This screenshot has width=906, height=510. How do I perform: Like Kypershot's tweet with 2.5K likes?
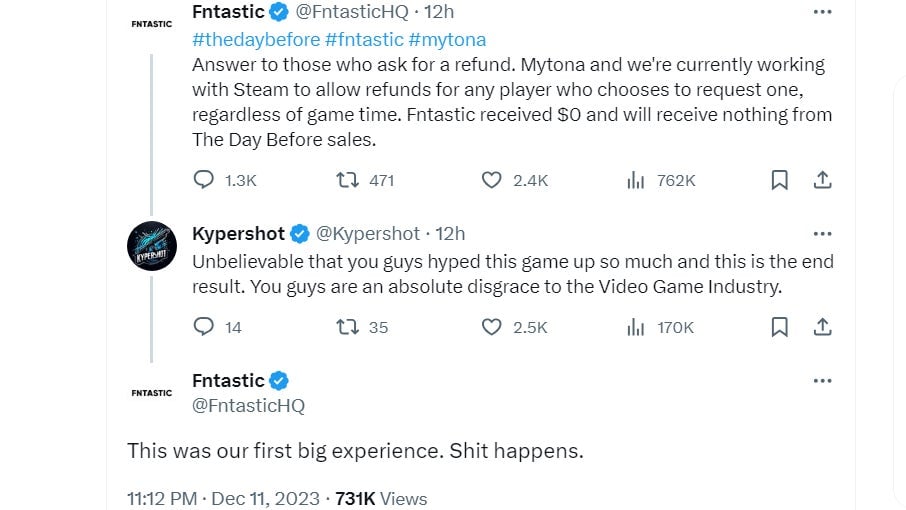491,327
